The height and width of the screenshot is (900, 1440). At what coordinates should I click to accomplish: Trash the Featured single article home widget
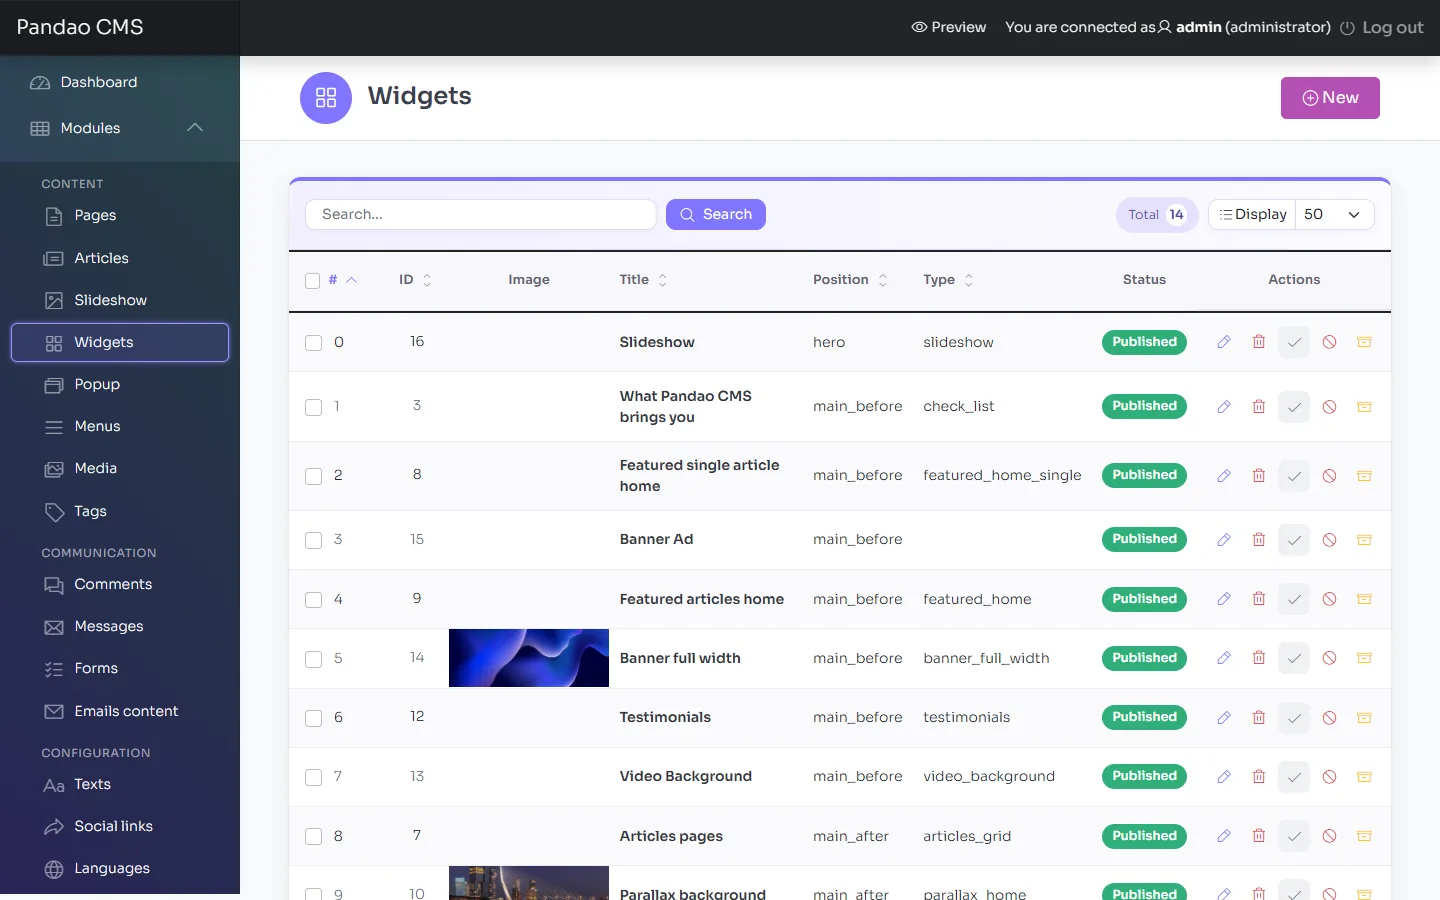click(x=1259, y=476)
